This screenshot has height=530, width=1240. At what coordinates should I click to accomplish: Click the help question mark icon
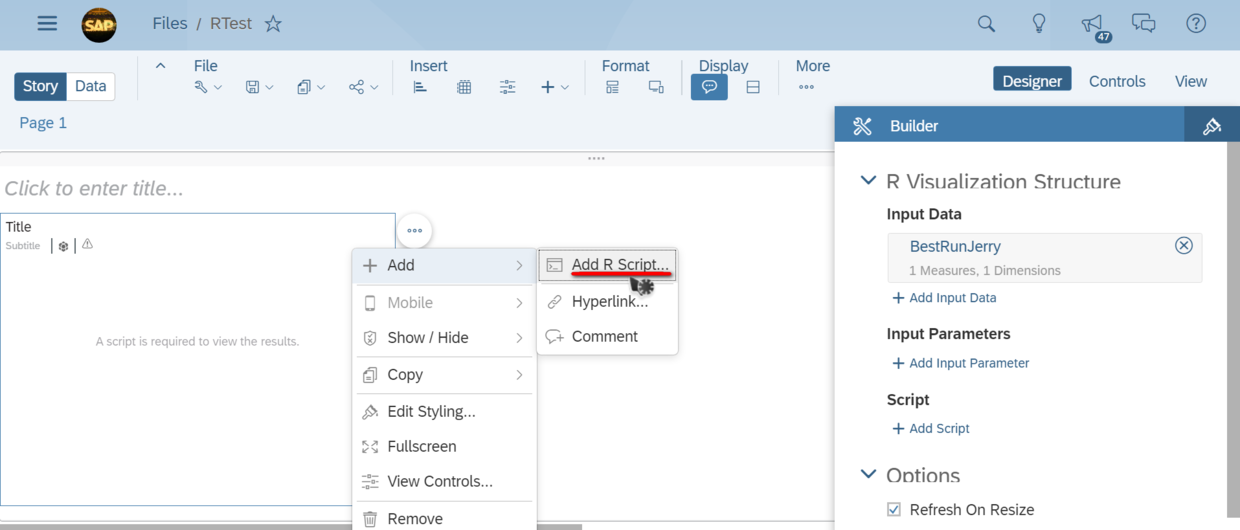(x=1196, y=24)
